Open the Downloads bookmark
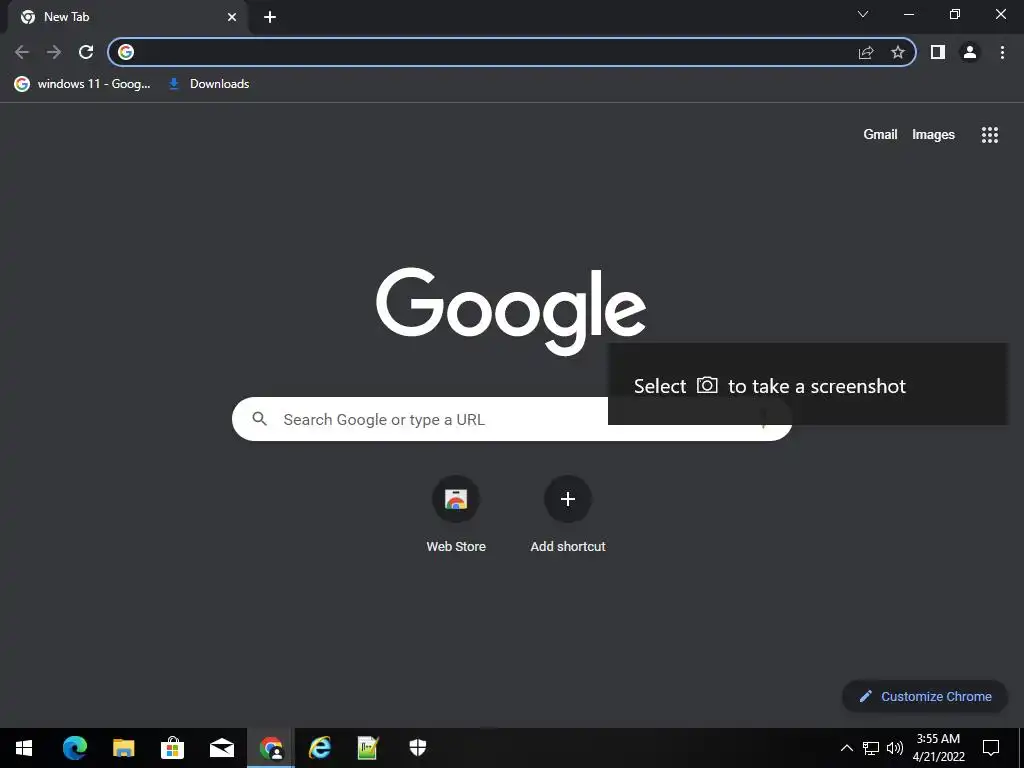Image resolution: width=1024 pixels, height=768 pixels. 209,84
